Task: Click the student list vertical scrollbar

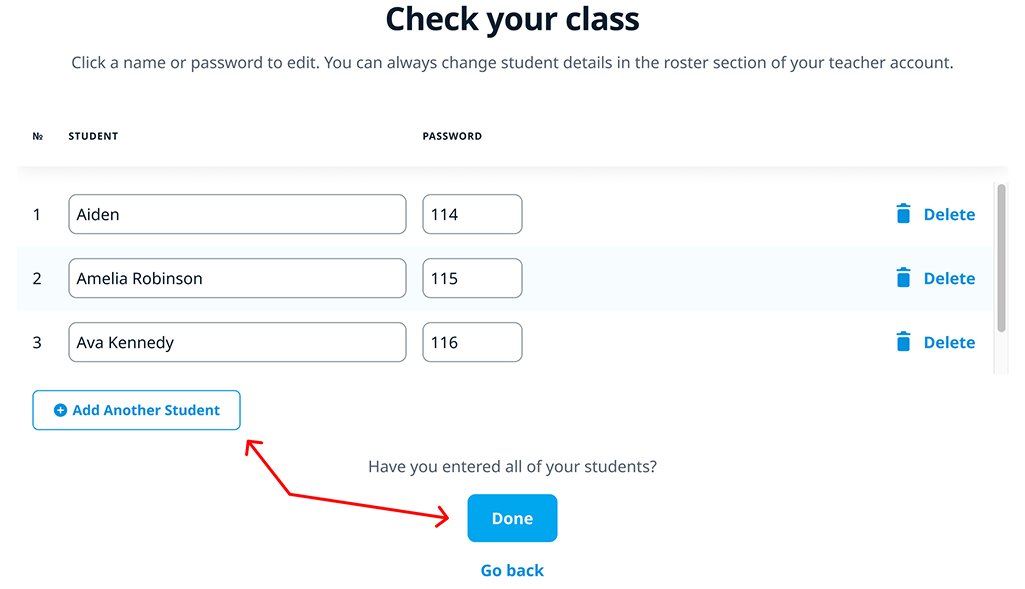Action: (x=1001, y=258)
